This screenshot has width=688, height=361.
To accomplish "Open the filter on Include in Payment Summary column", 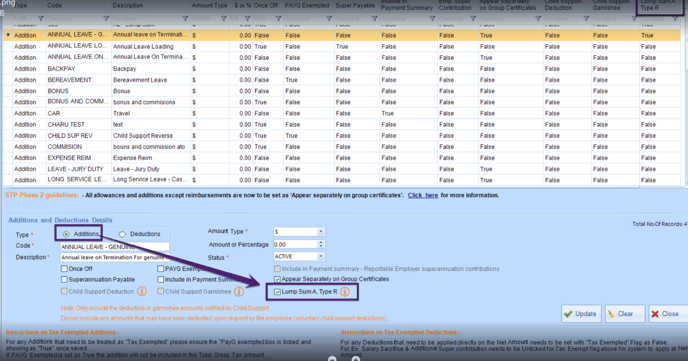I will [x=432, y=18].
